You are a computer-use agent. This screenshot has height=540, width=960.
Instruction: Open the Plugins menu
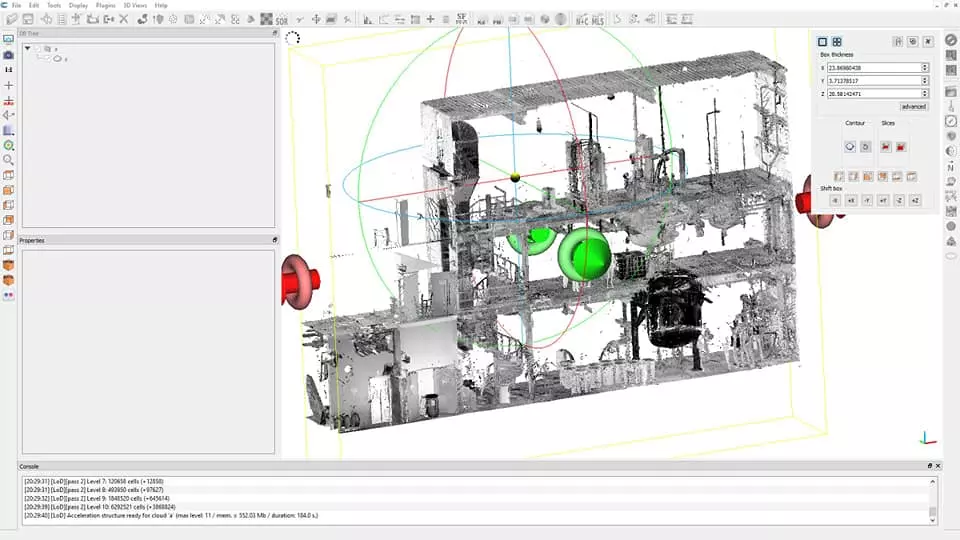point(105,5)
